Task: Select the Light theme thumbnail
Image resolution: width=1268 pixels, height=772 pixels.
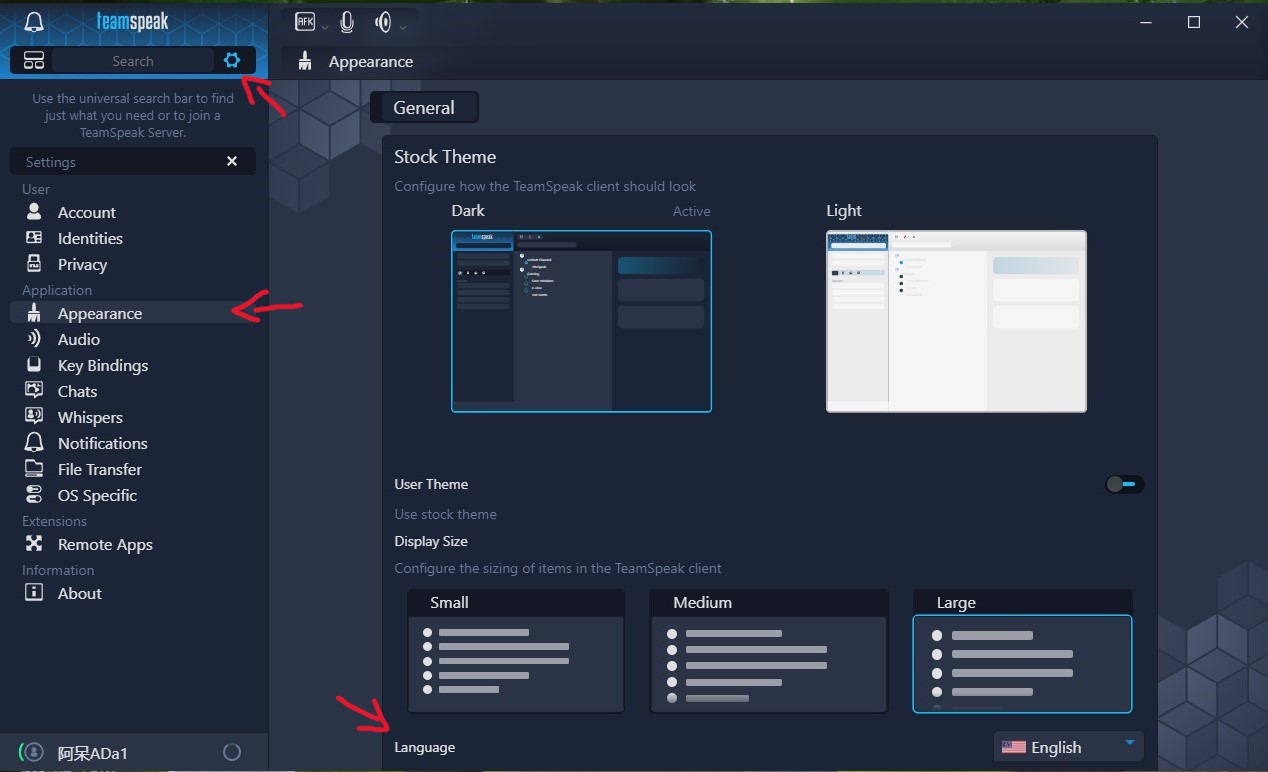Action: tap(956, 321)
